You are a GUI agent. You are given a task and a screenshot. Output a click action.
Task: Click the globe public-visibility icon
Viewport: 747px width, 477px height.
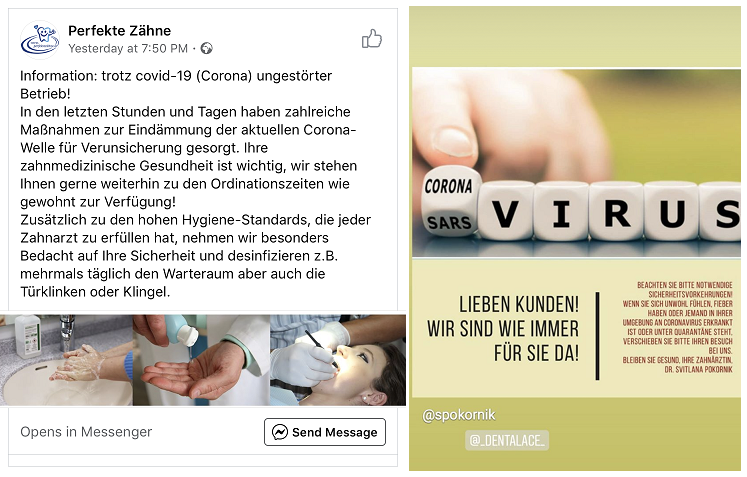coord(207,48)
